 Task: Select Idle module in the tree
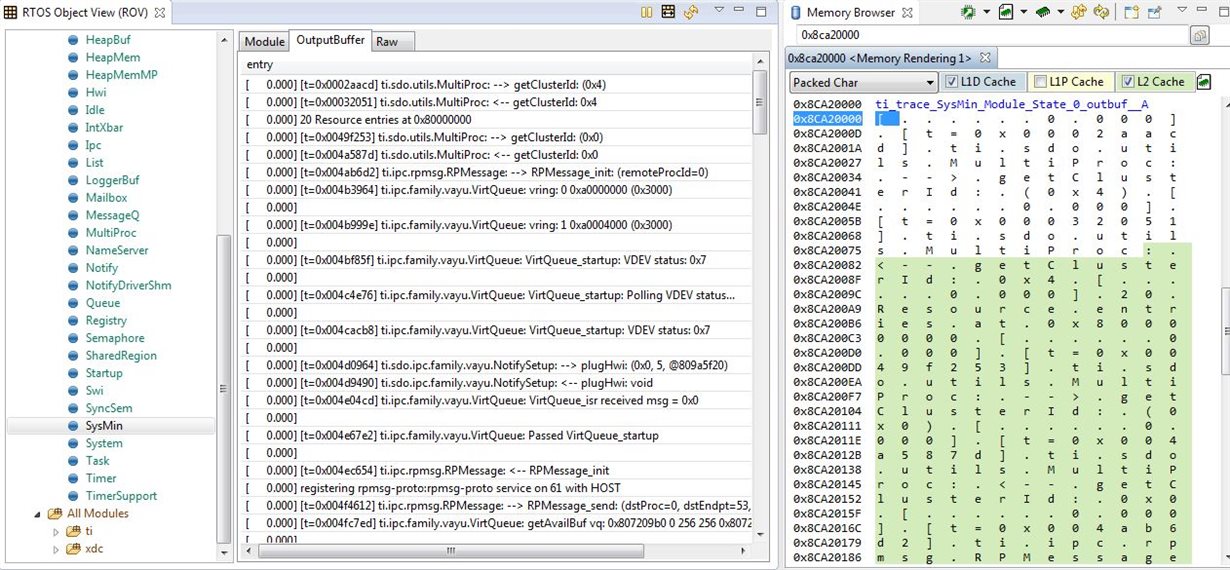[x=95, y=110]
